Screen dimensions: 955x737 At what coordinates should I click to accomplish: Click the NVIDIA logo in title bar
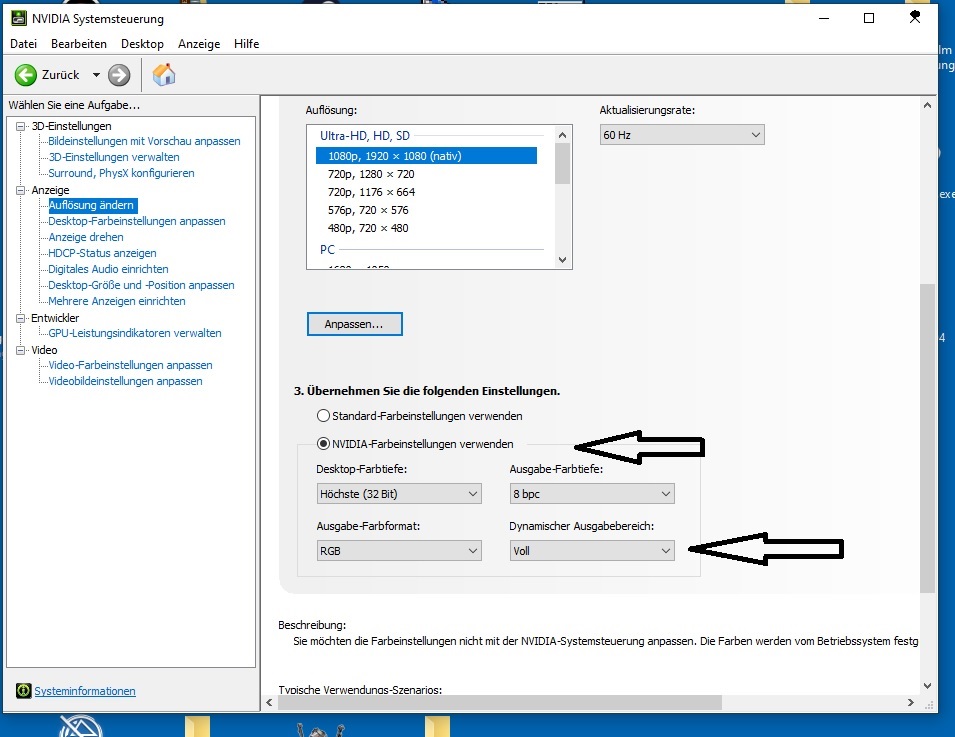tap(18, 19)
